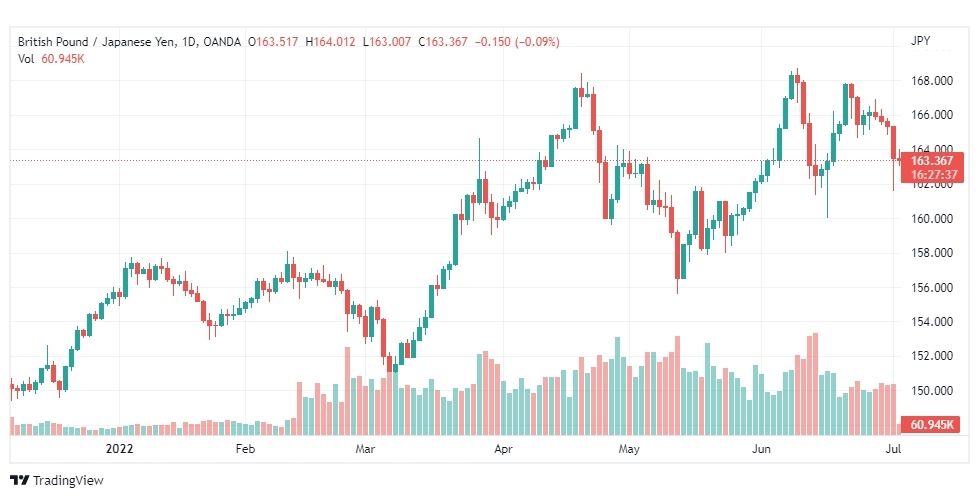Screen dimensions: 979x498
Task: Click the 168.000 price axis label
Action: [x=931, y=81]
